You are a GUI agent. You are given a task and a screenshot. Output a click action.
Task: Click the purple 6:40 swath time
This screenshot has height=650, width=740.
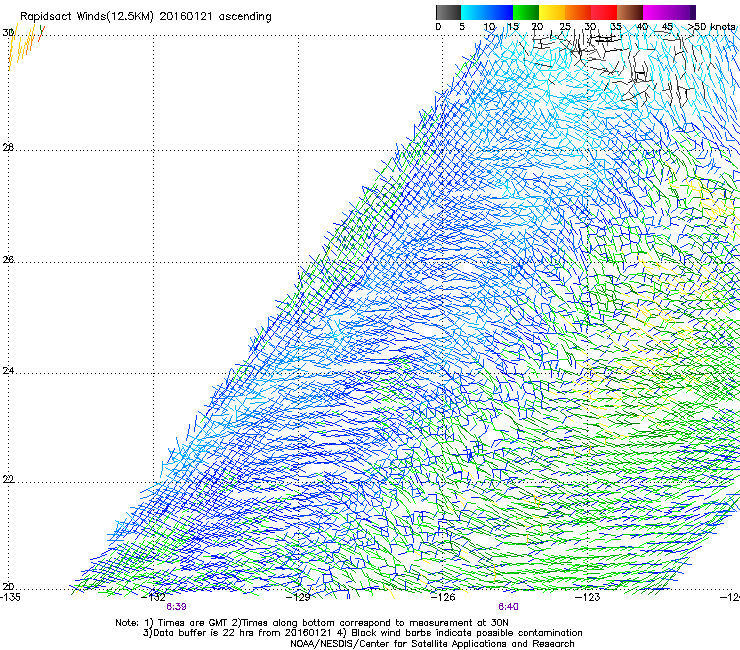[x=508, y=607]
